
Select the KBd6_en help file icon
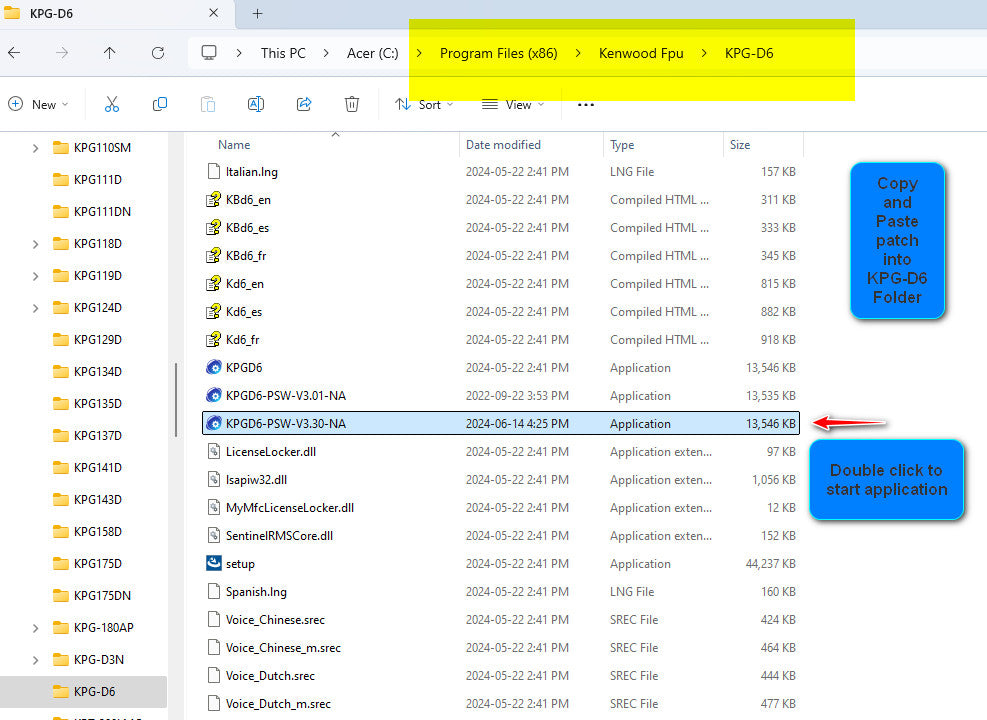pyautogui.click(x=213, y=200)
